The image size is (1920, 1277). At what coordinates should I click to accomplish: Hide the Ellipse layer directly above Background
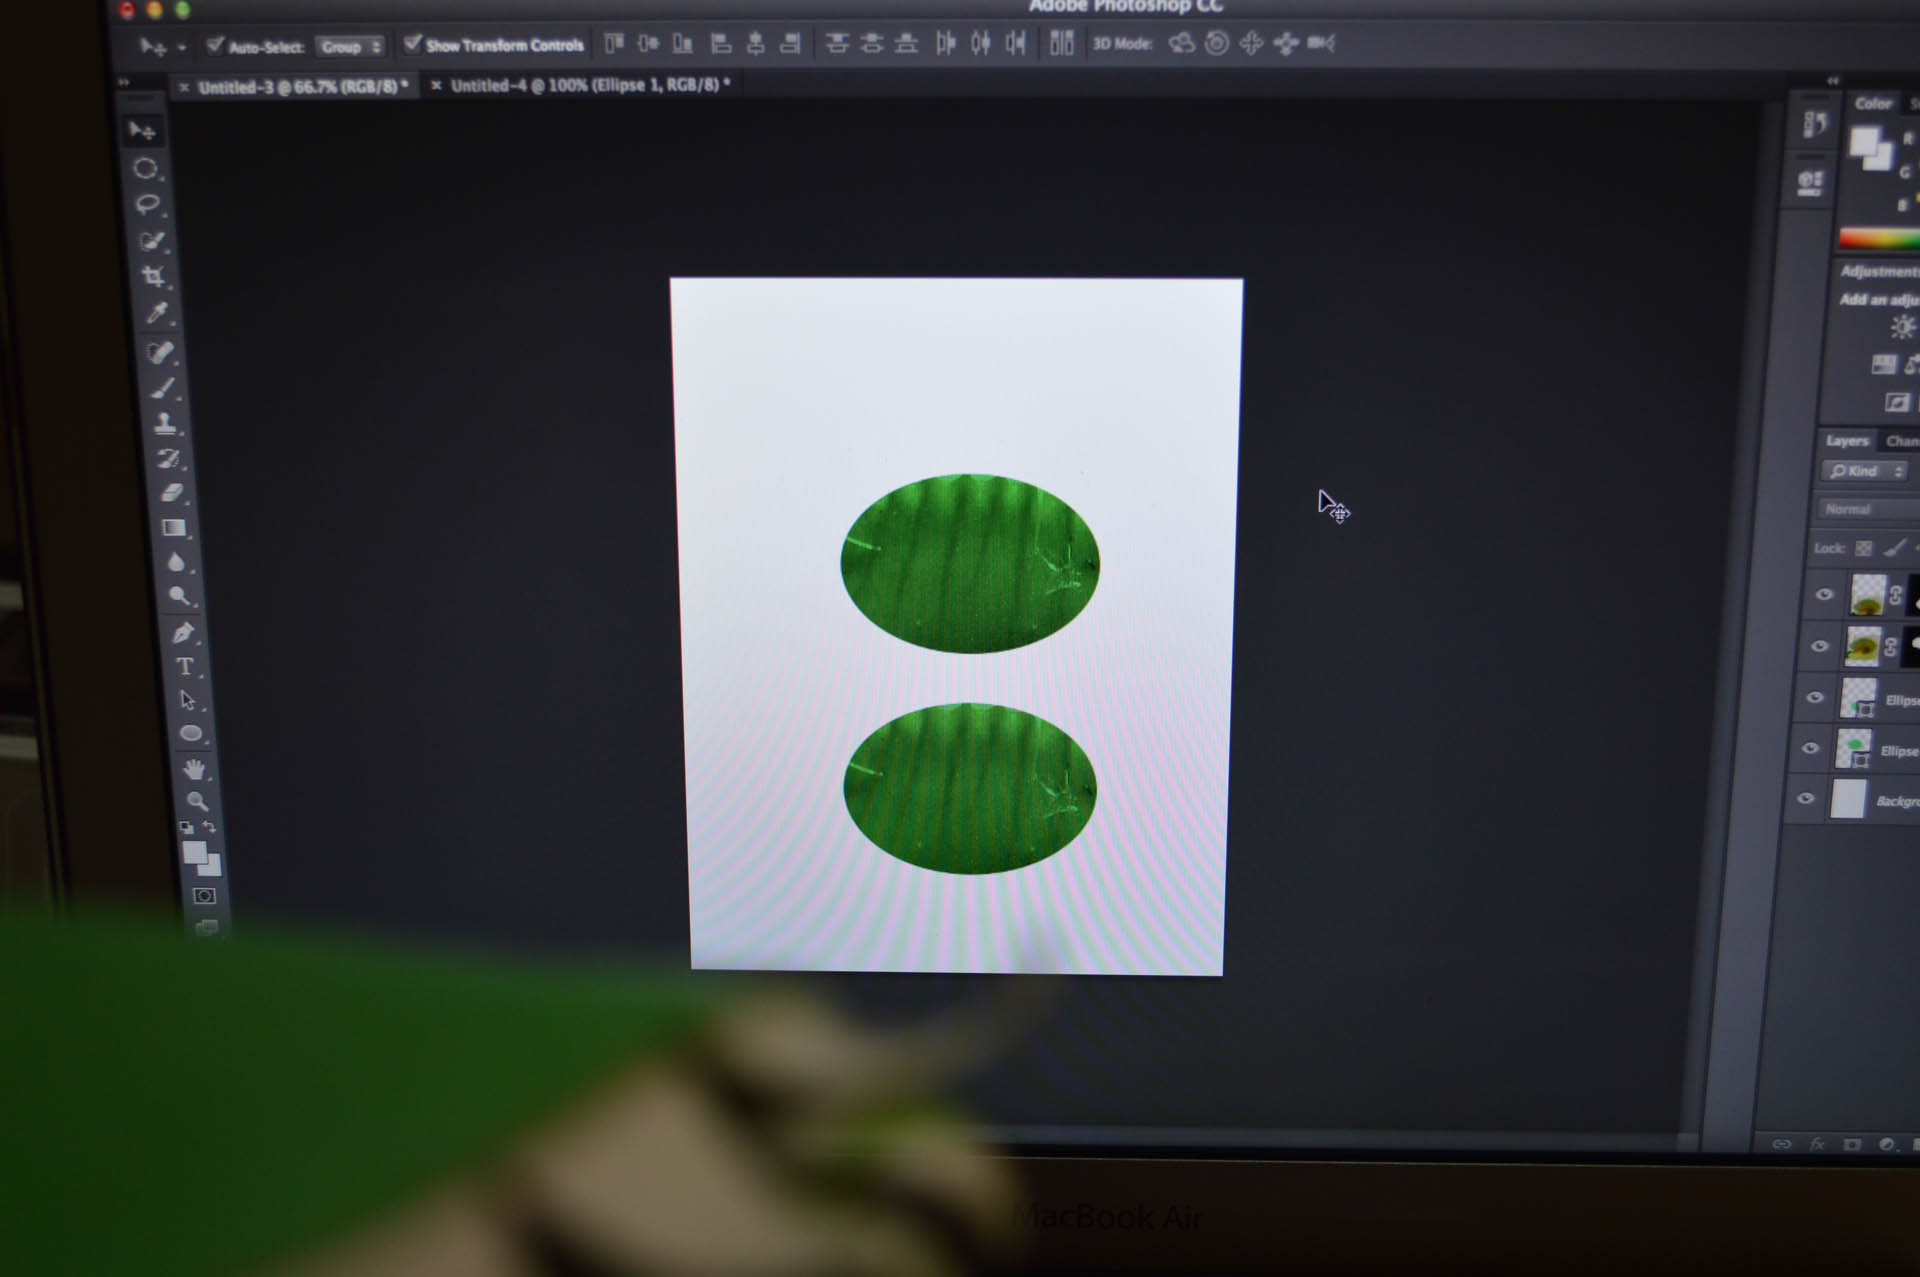coord(1809,748)
